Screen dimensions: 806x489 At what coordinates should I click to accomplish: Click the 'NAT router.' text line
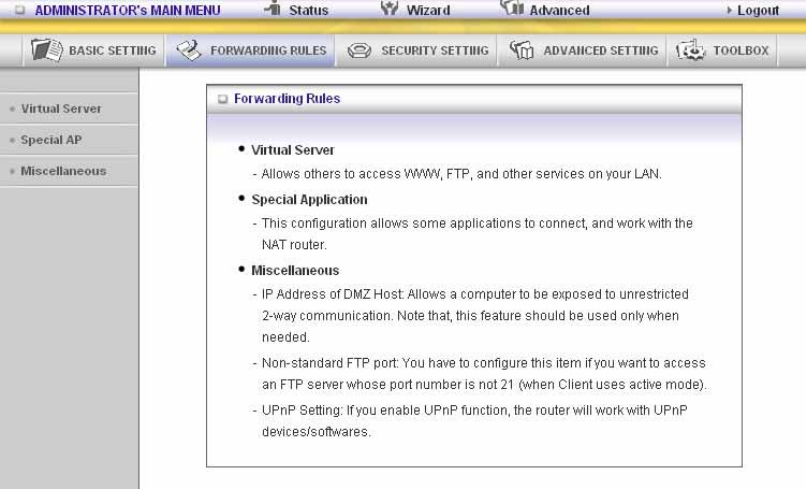294,245
